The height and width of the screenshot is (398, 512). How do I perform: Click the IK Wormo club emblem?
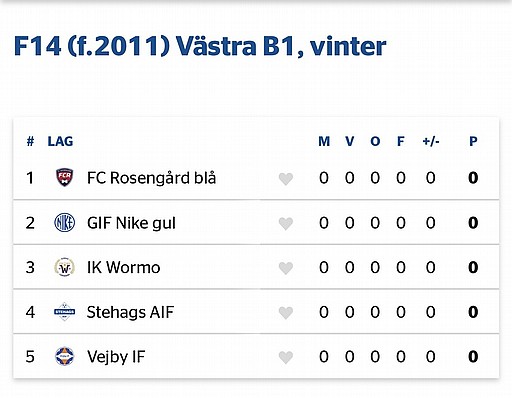[65, 267]
